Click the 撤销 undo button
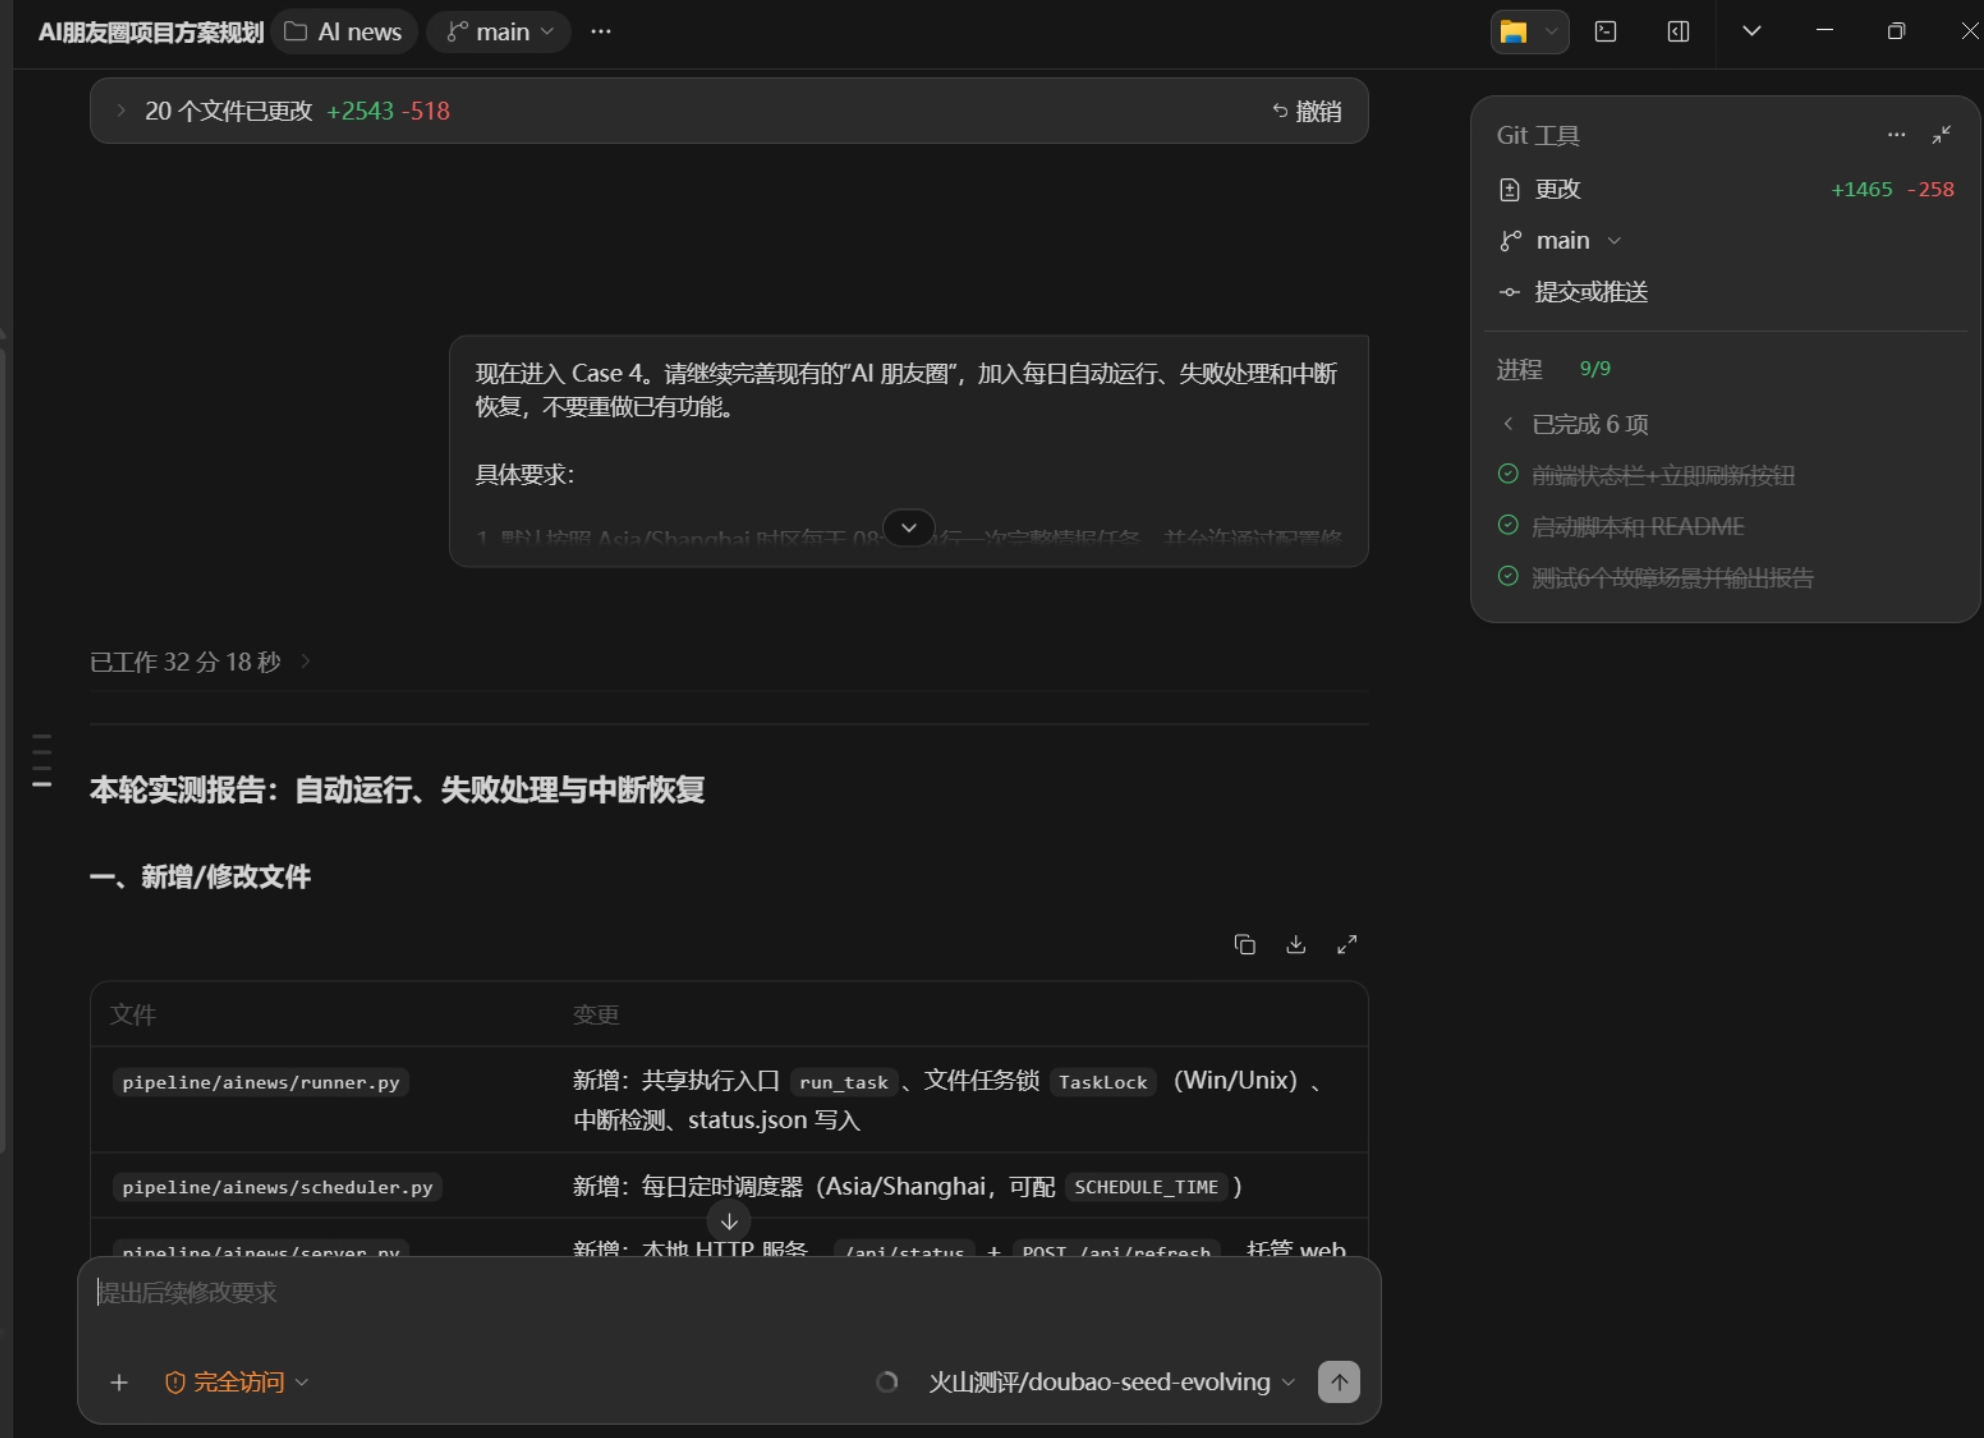The width and height of the screenshot is (1984, 1438). [x=1306, y=111]
